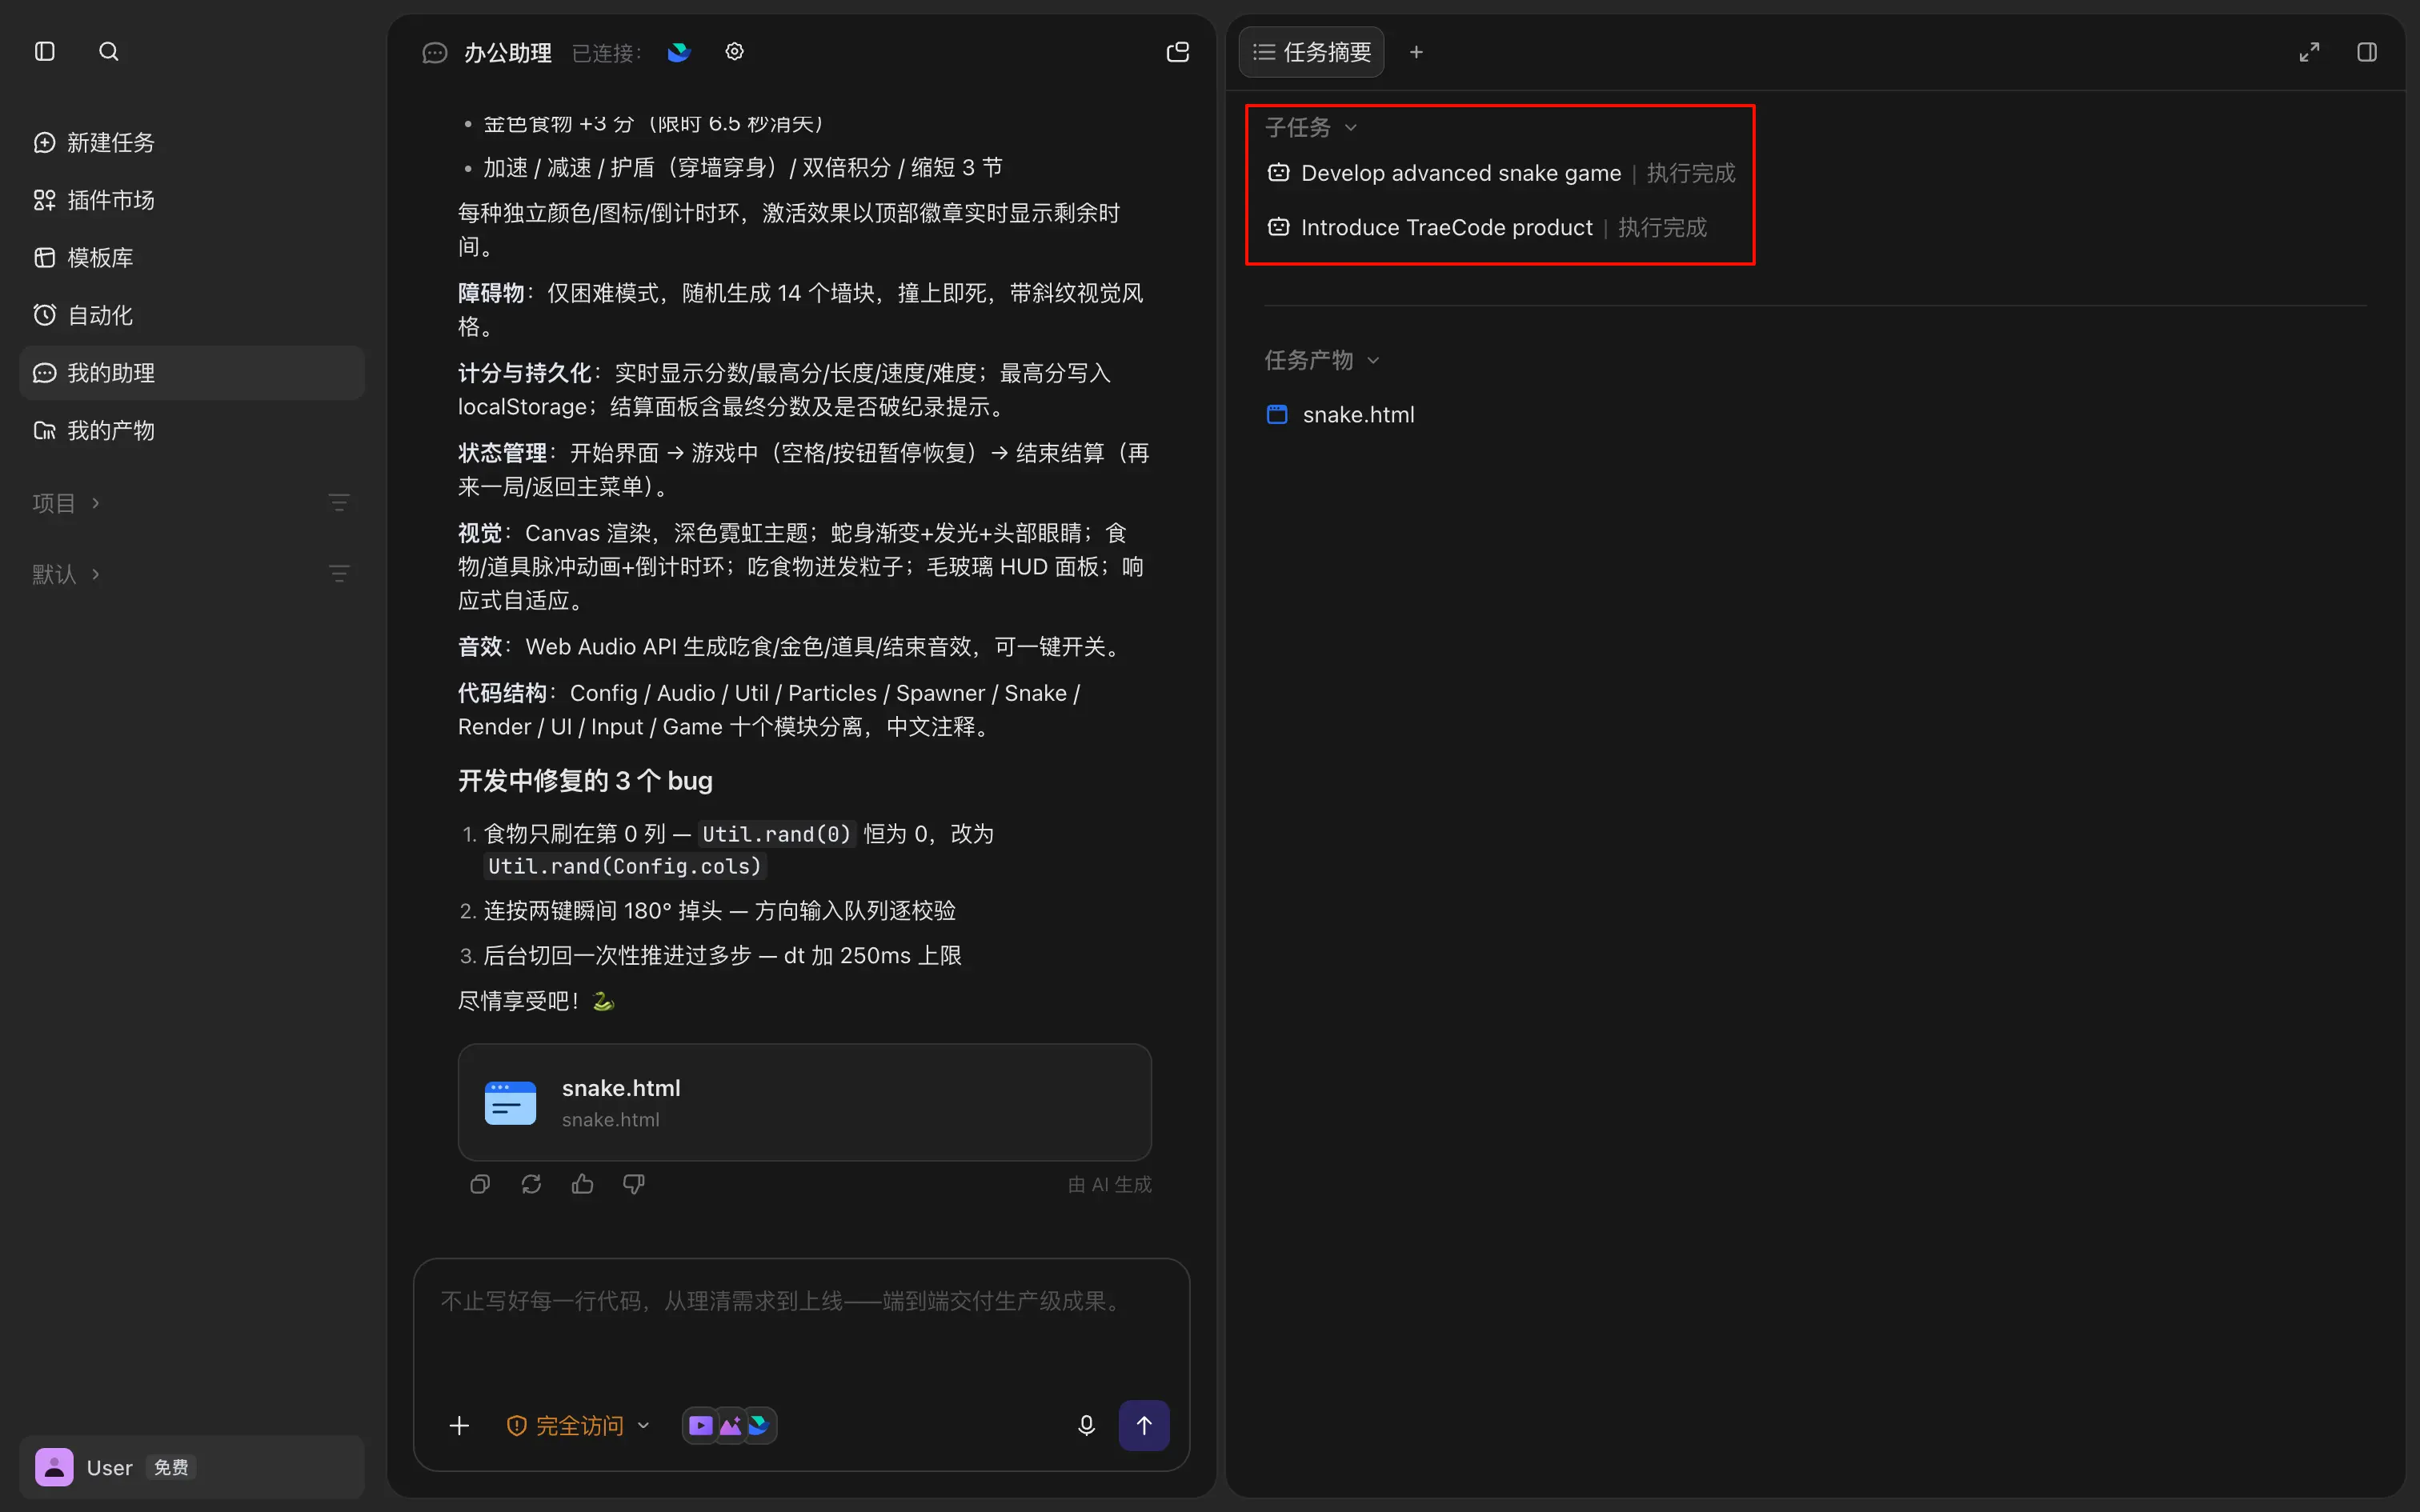Go to 自动化 automation
This screenshot has width=2420, height=1512.
tap(192, 315)
